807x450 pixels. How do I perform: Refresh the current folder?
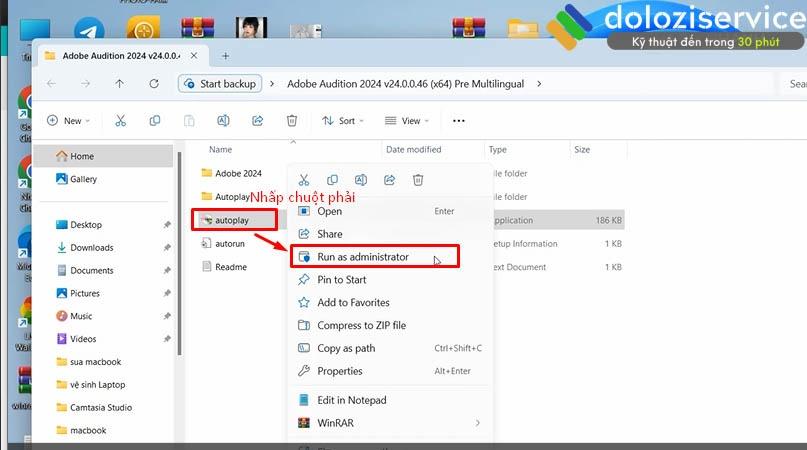point(154,83)
